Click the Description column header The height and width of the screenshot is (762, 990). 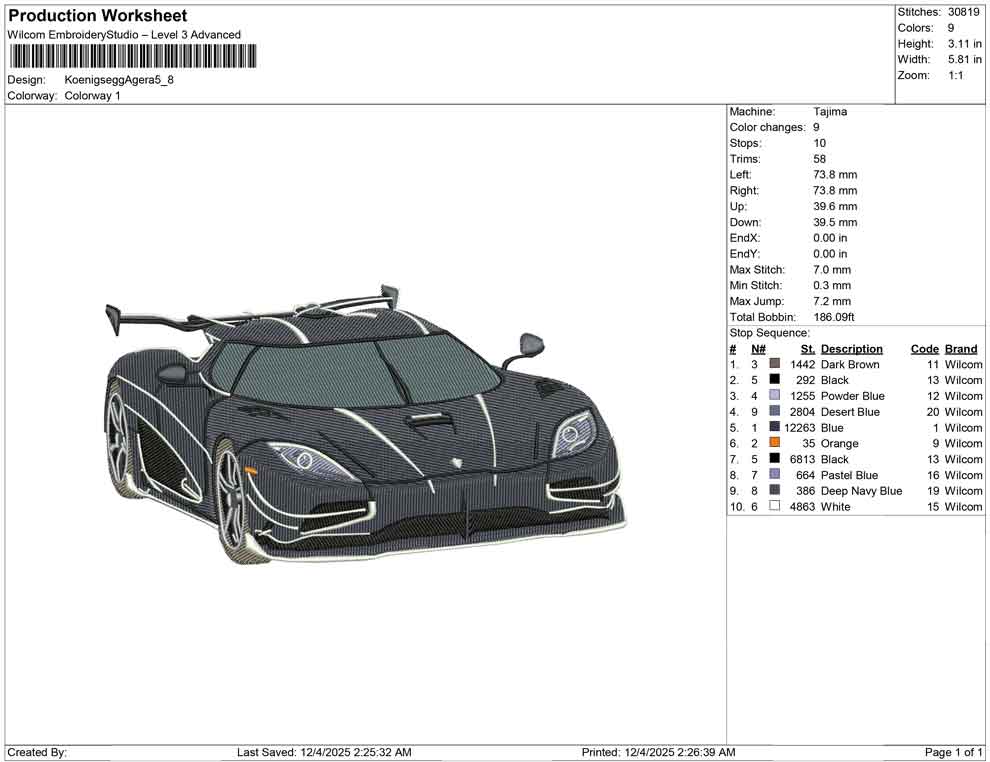[851, 348]
